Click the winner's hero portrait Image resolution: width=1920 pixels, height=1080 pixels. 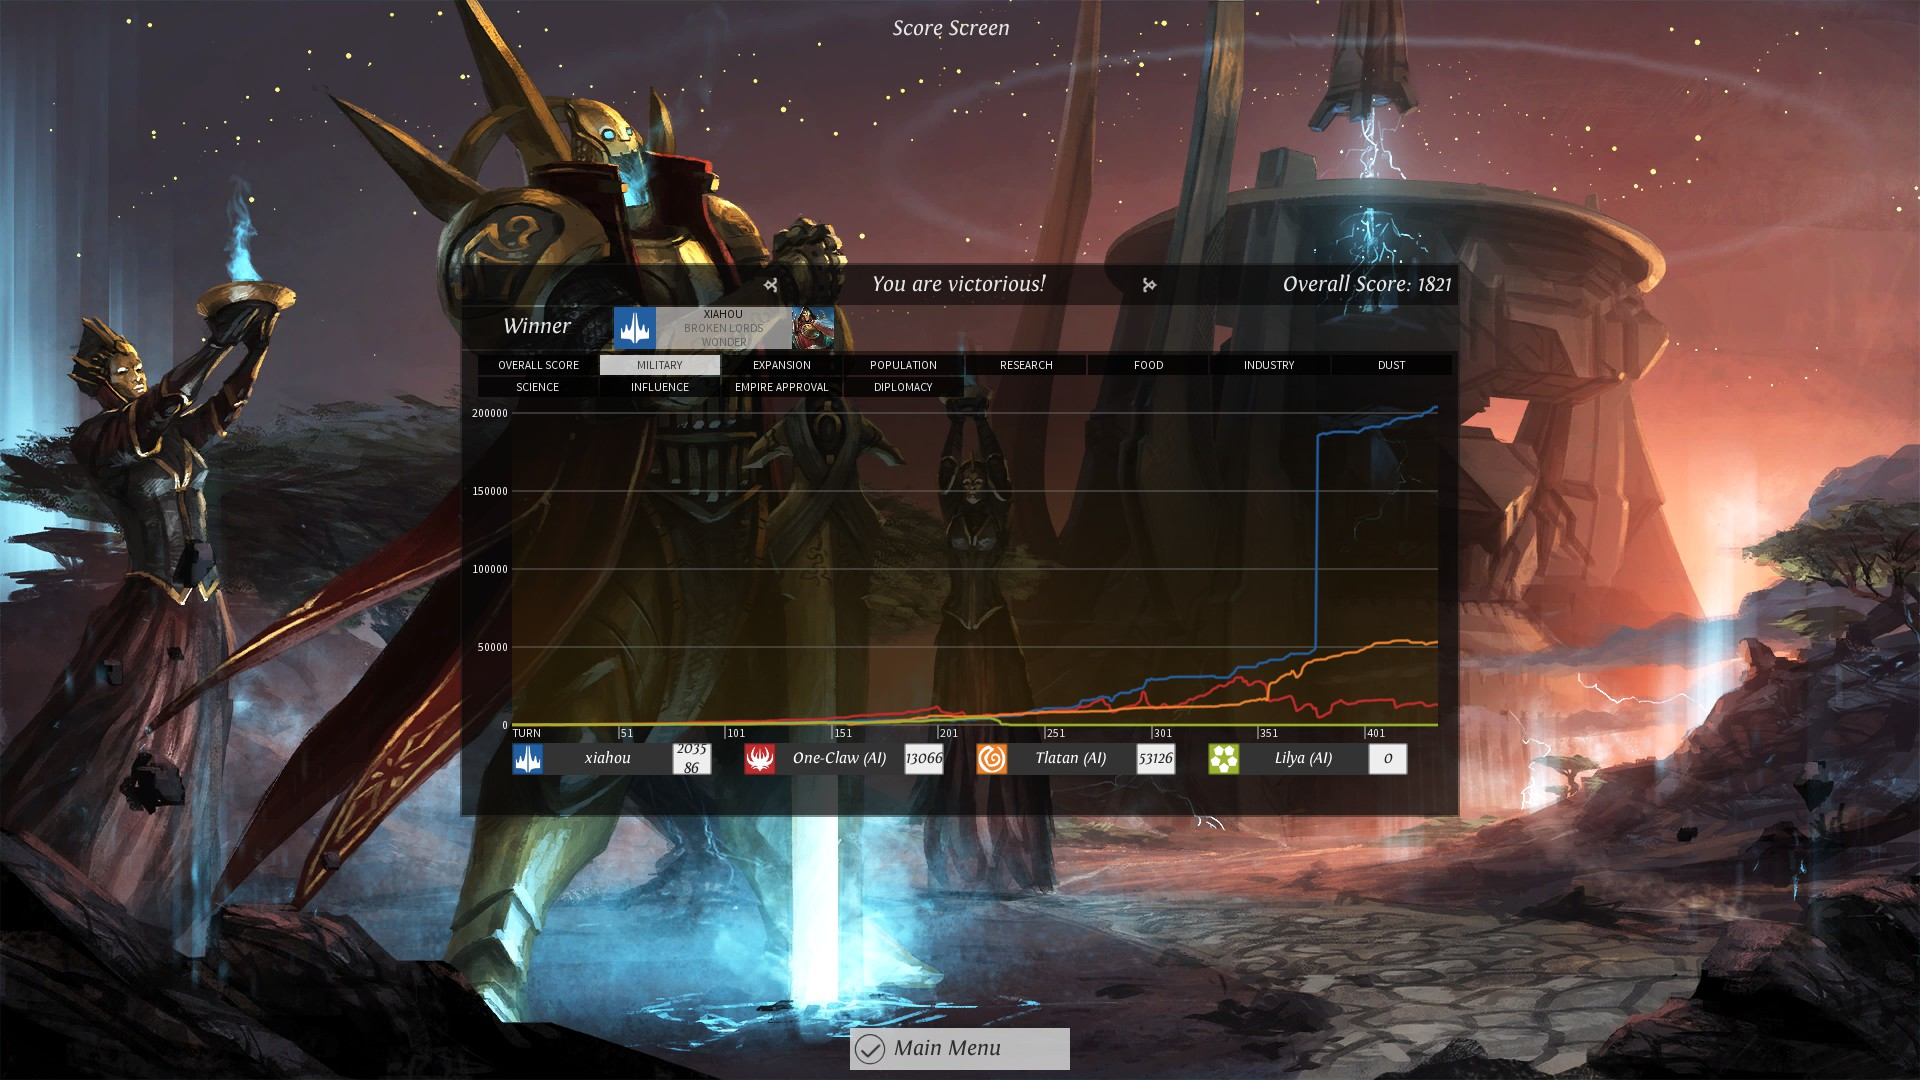pos(813,328)
